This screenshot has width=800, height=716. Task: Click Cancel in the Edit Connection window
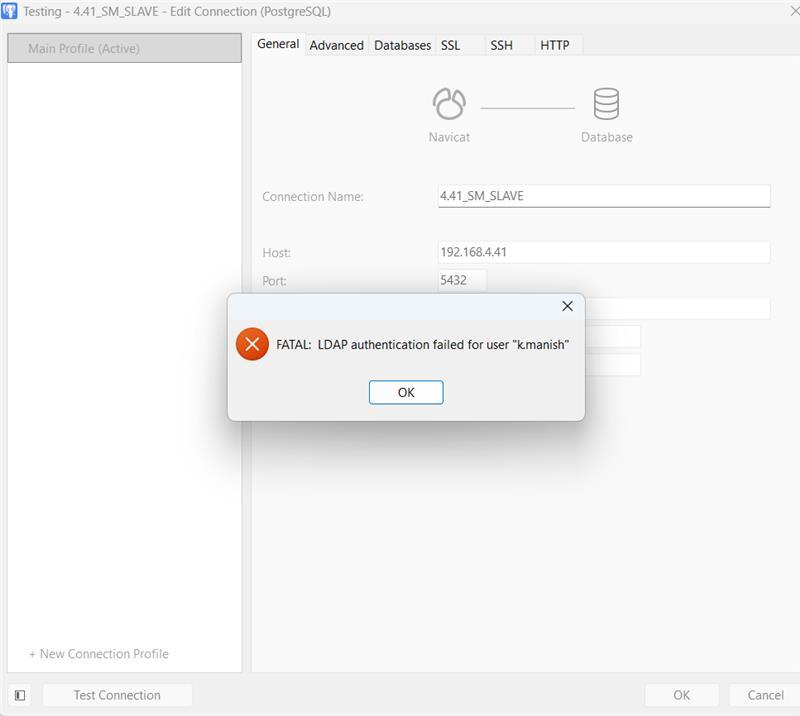point(765,695)
